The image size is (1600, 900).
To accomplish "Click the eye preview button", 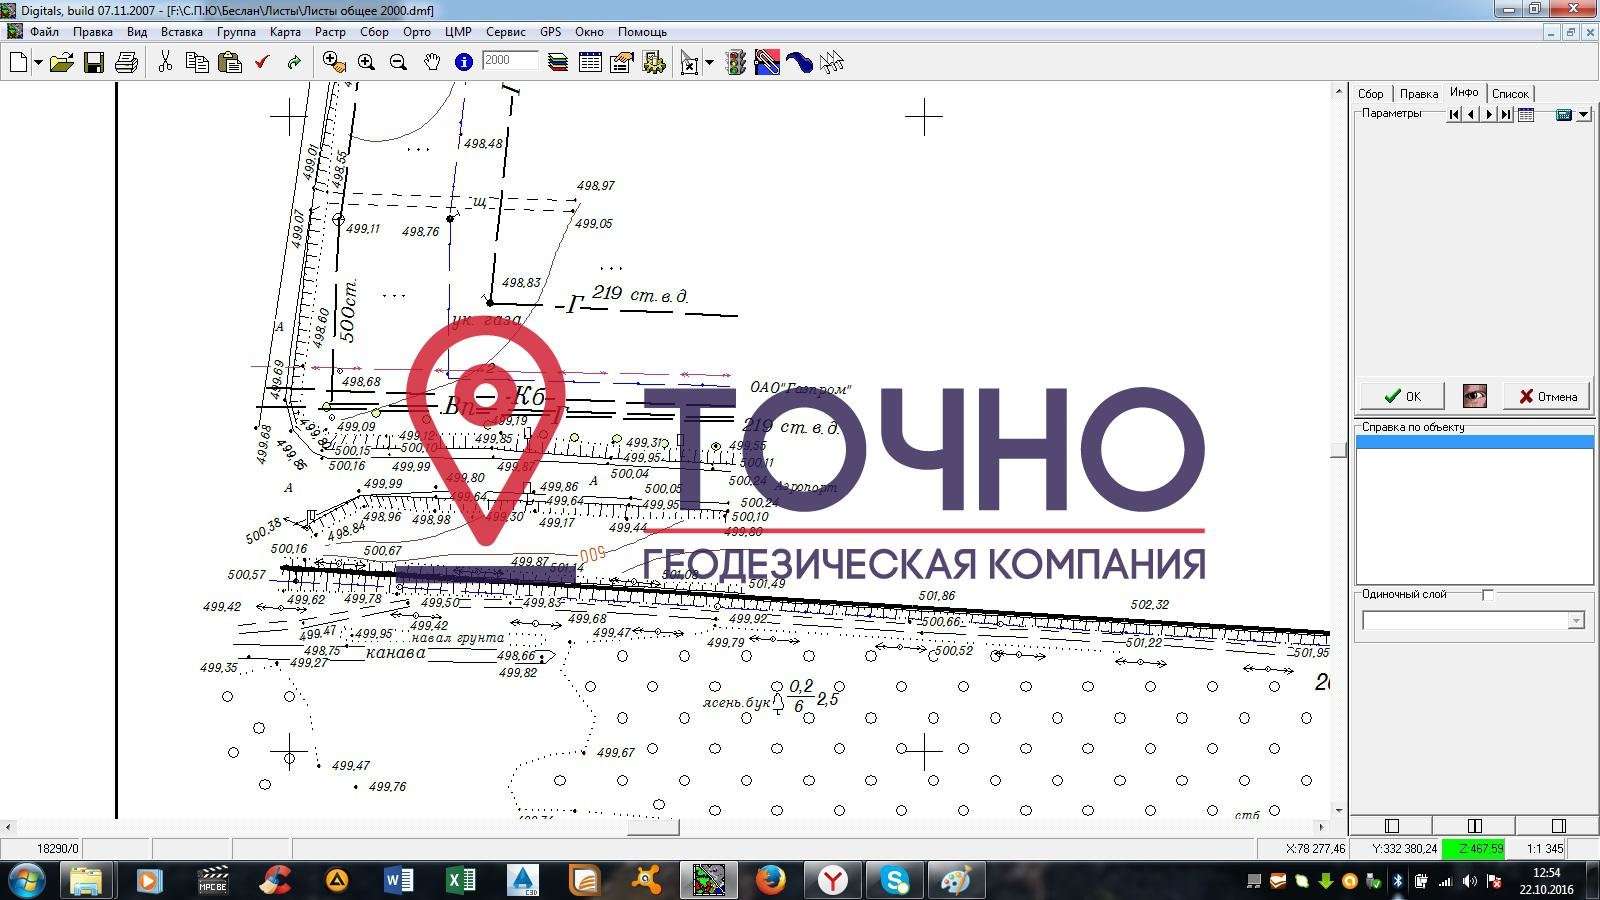I will coord(1474,396).
